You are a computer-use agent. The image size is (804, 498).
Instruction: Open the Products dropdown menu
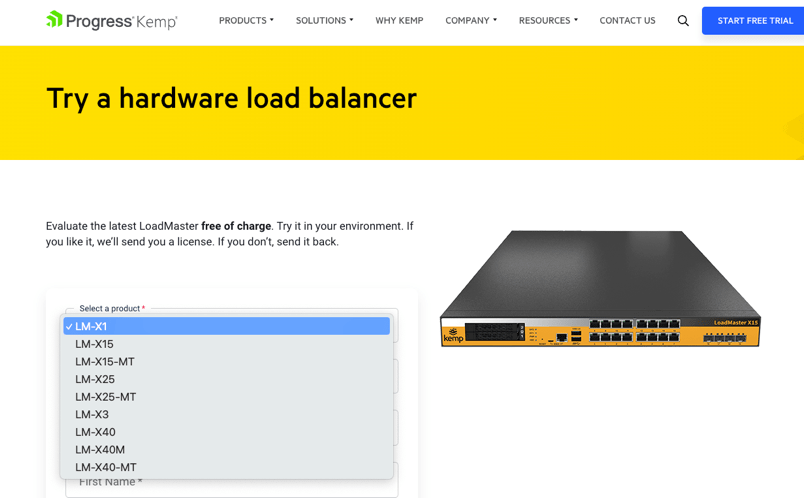pos(246,21)
